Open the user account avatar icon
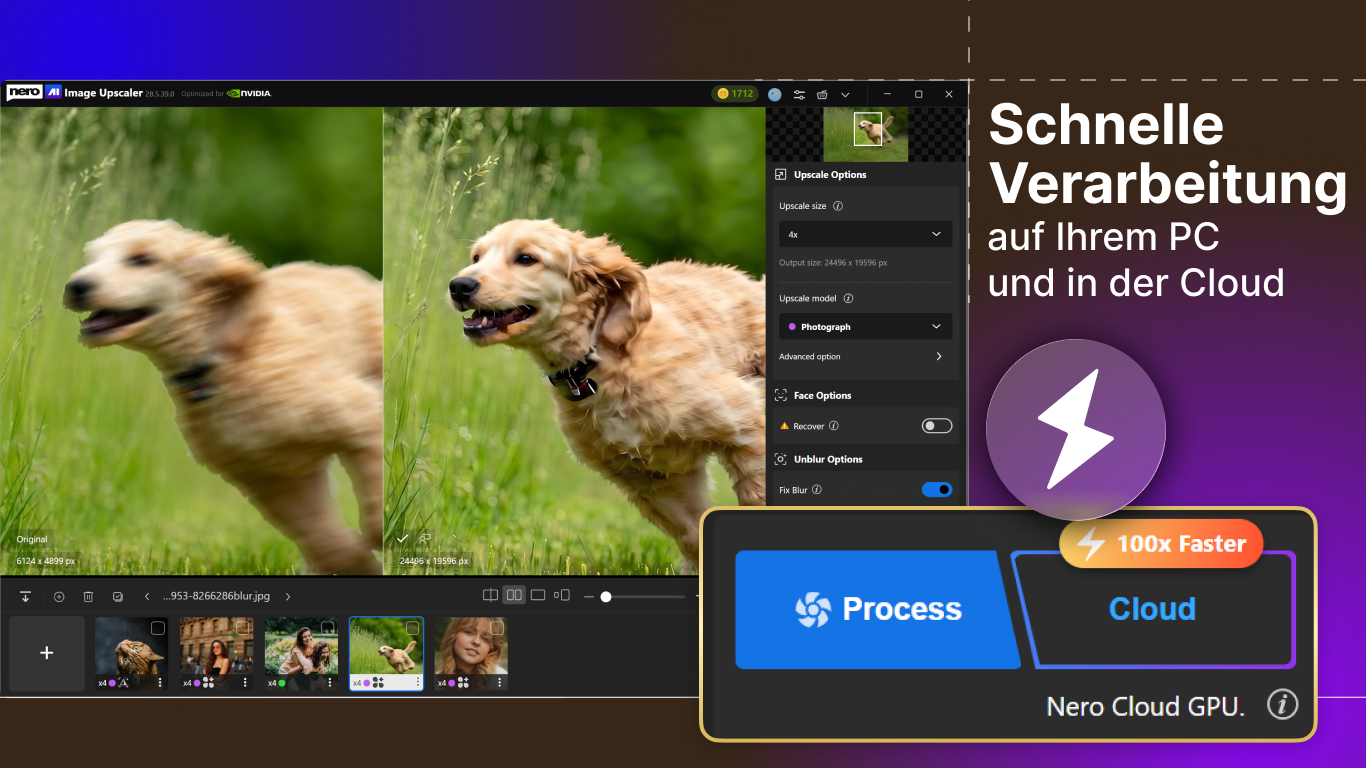 tap(775, 94)
